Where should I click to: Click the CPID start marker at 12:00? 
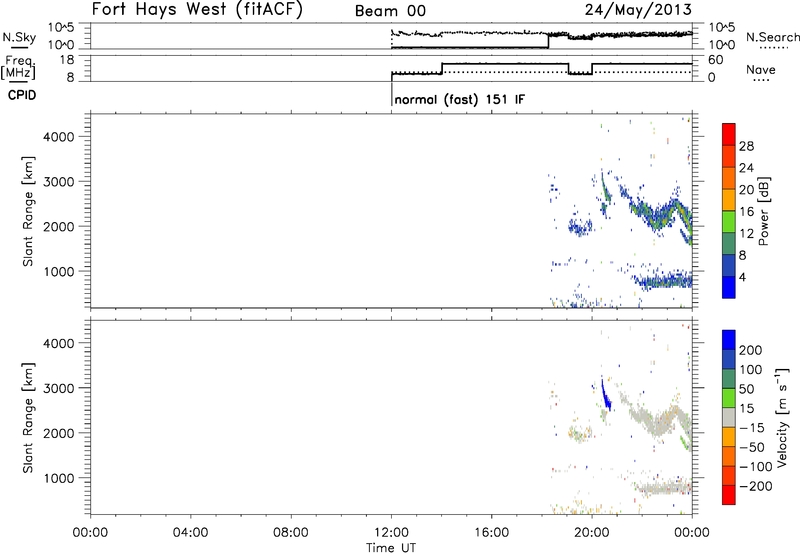click(x=391, y=95)
